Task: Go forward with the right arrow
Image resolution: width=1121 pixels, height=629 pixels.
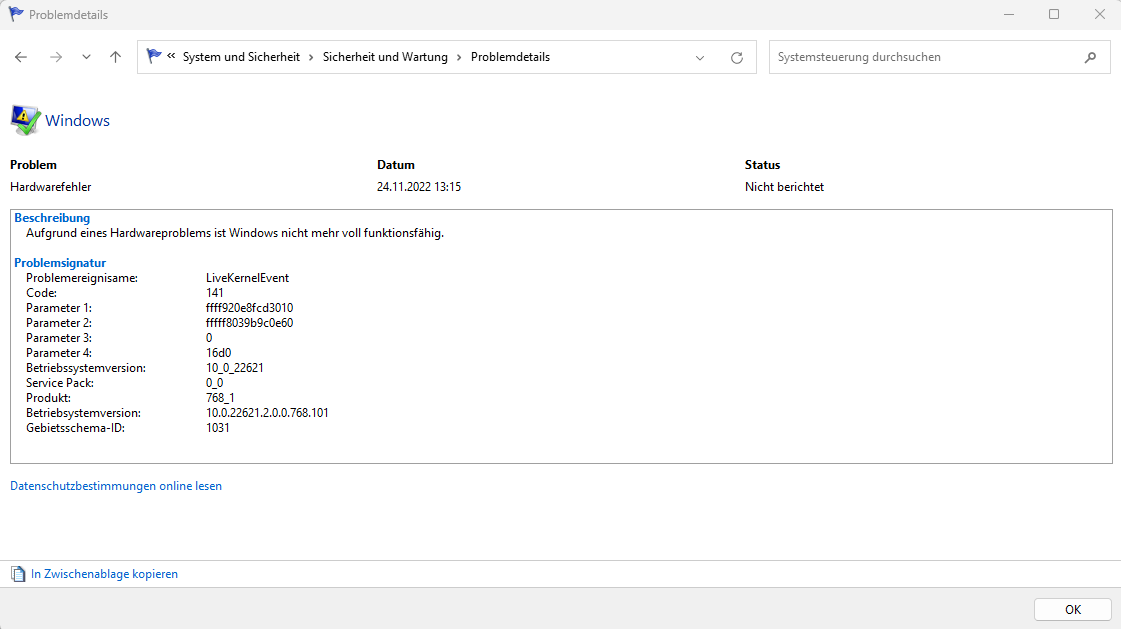Action: coord(56,57)
